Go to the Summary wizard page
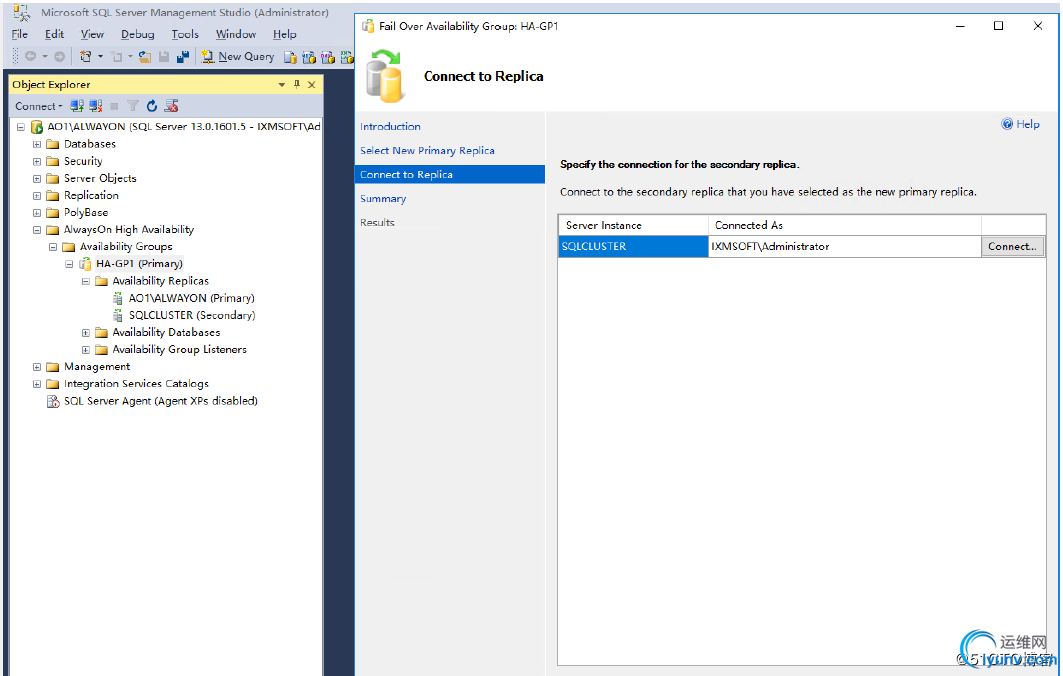Viewport: 1063px width, 676px height. pos(383,199)
